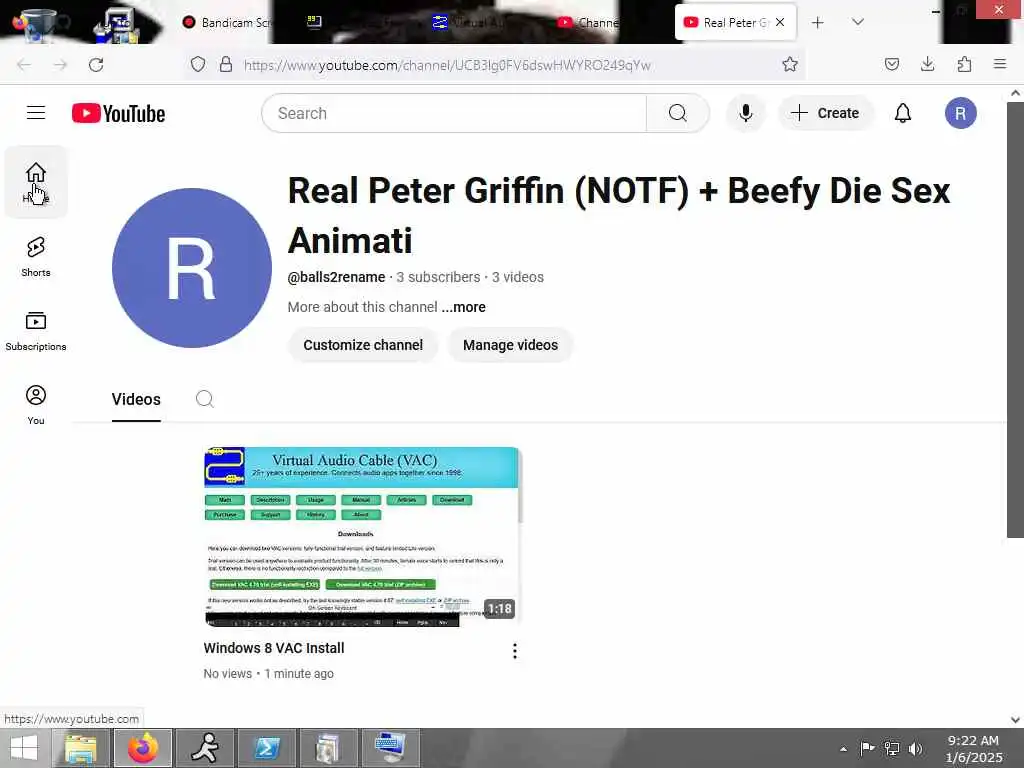The image size is (1024, 768).
Task: List all tabs with the dropdown chevron
Action: (x=857, y=22)
